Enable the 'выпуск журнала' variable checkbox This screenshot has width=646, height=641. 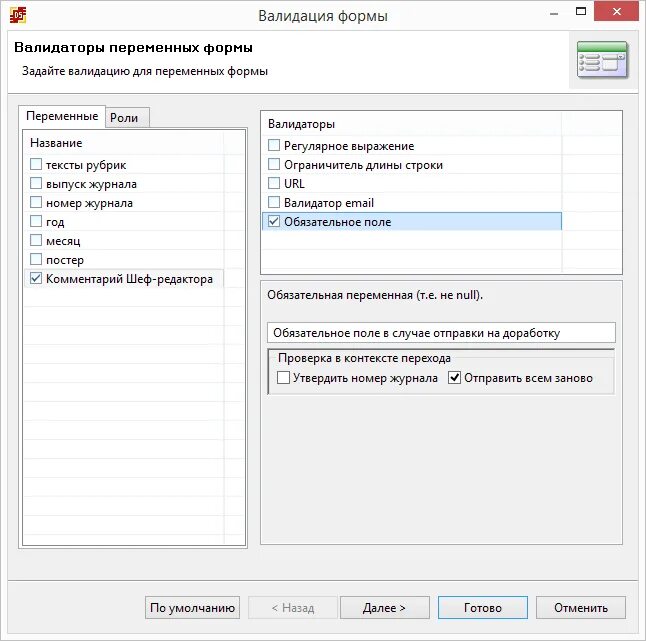tap(36, 183)
